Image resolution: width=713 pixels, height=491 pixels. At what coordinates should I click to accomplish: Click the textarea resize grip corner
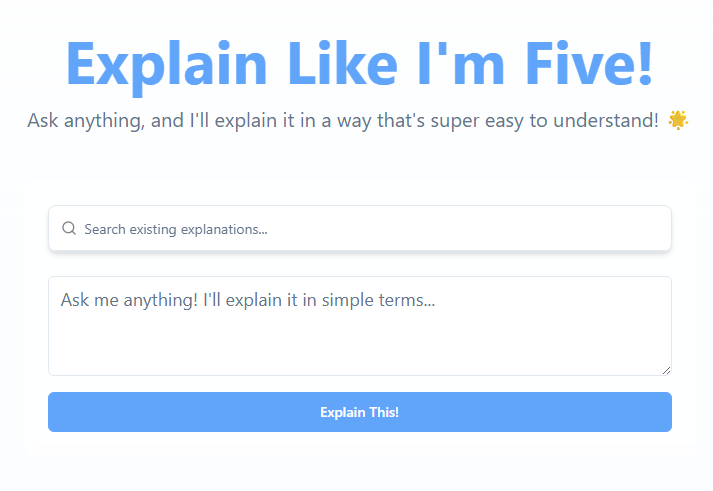[666, 370]
